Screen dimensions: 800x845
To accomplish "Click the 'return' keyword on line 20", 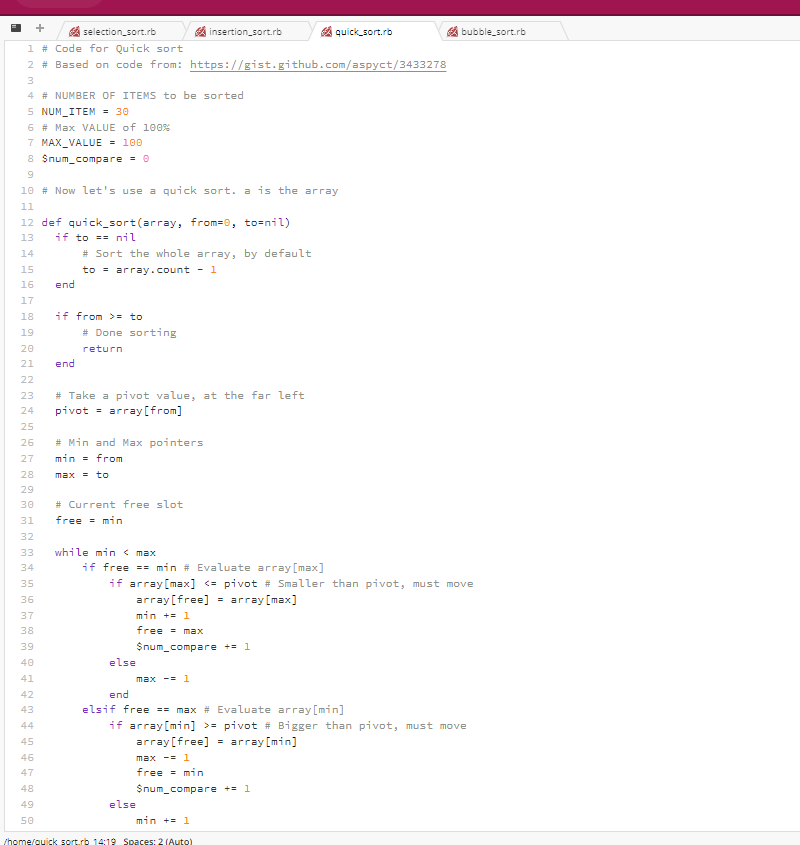I will click(x=102, y=349).
